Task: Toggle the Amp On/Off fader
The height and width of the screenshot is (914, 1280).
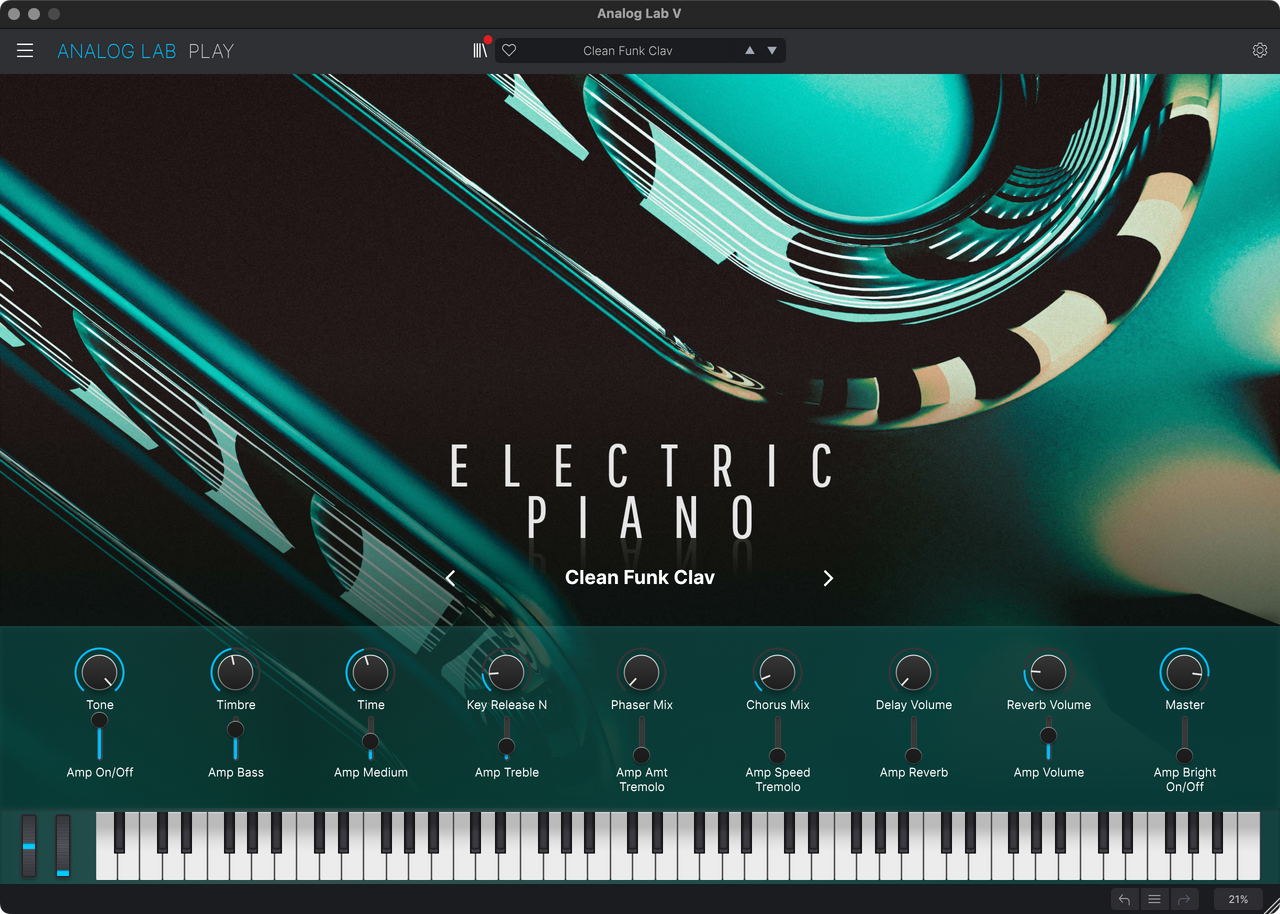Action: pyautogui.click(x=100, y=721)
